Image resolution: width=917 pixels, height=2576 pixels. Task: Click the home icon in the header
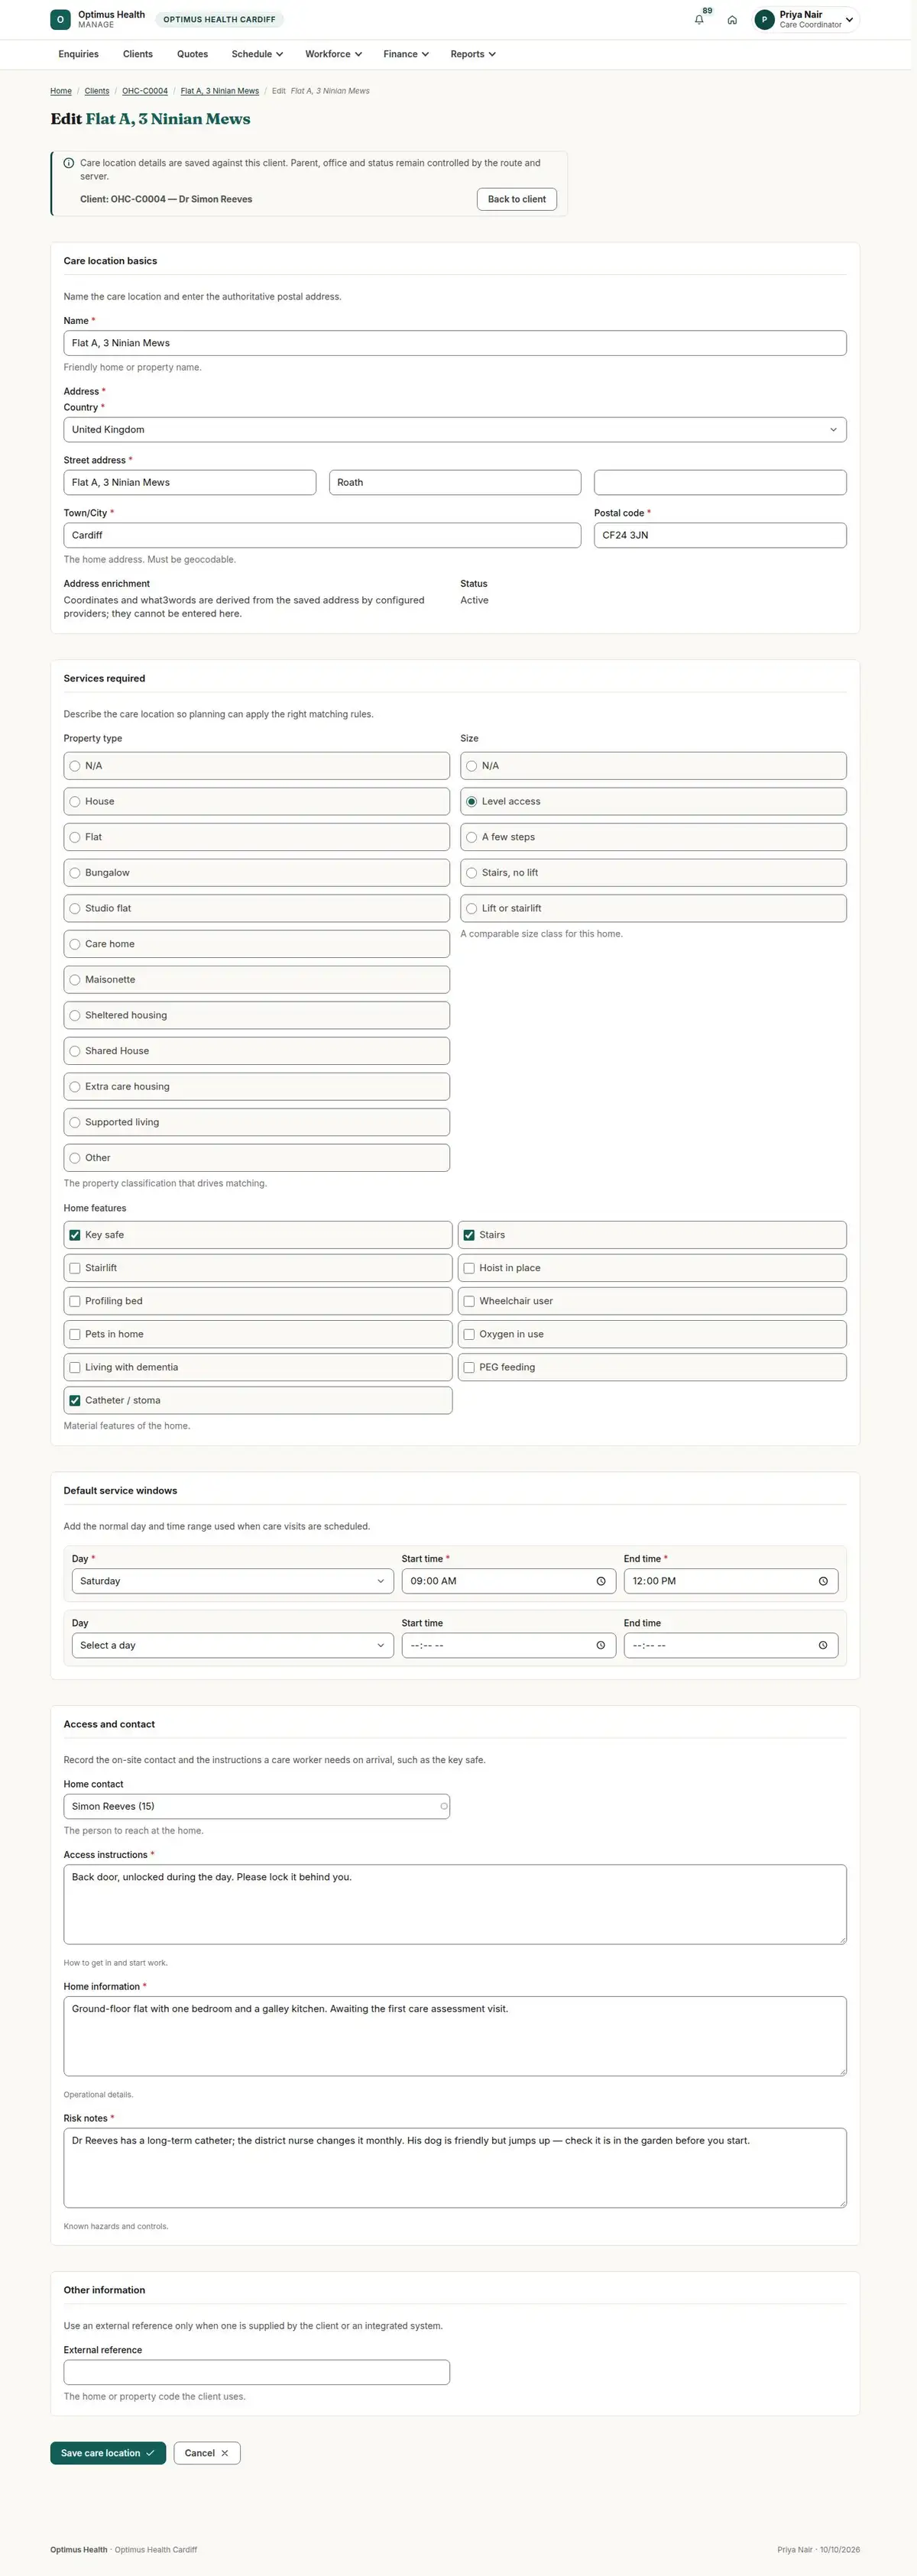[732, 20]
